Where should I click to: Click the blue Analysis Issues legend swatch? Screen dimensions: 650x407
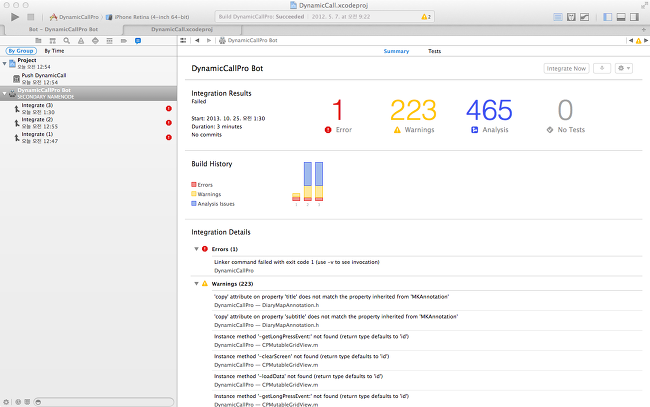click(194, 204)
